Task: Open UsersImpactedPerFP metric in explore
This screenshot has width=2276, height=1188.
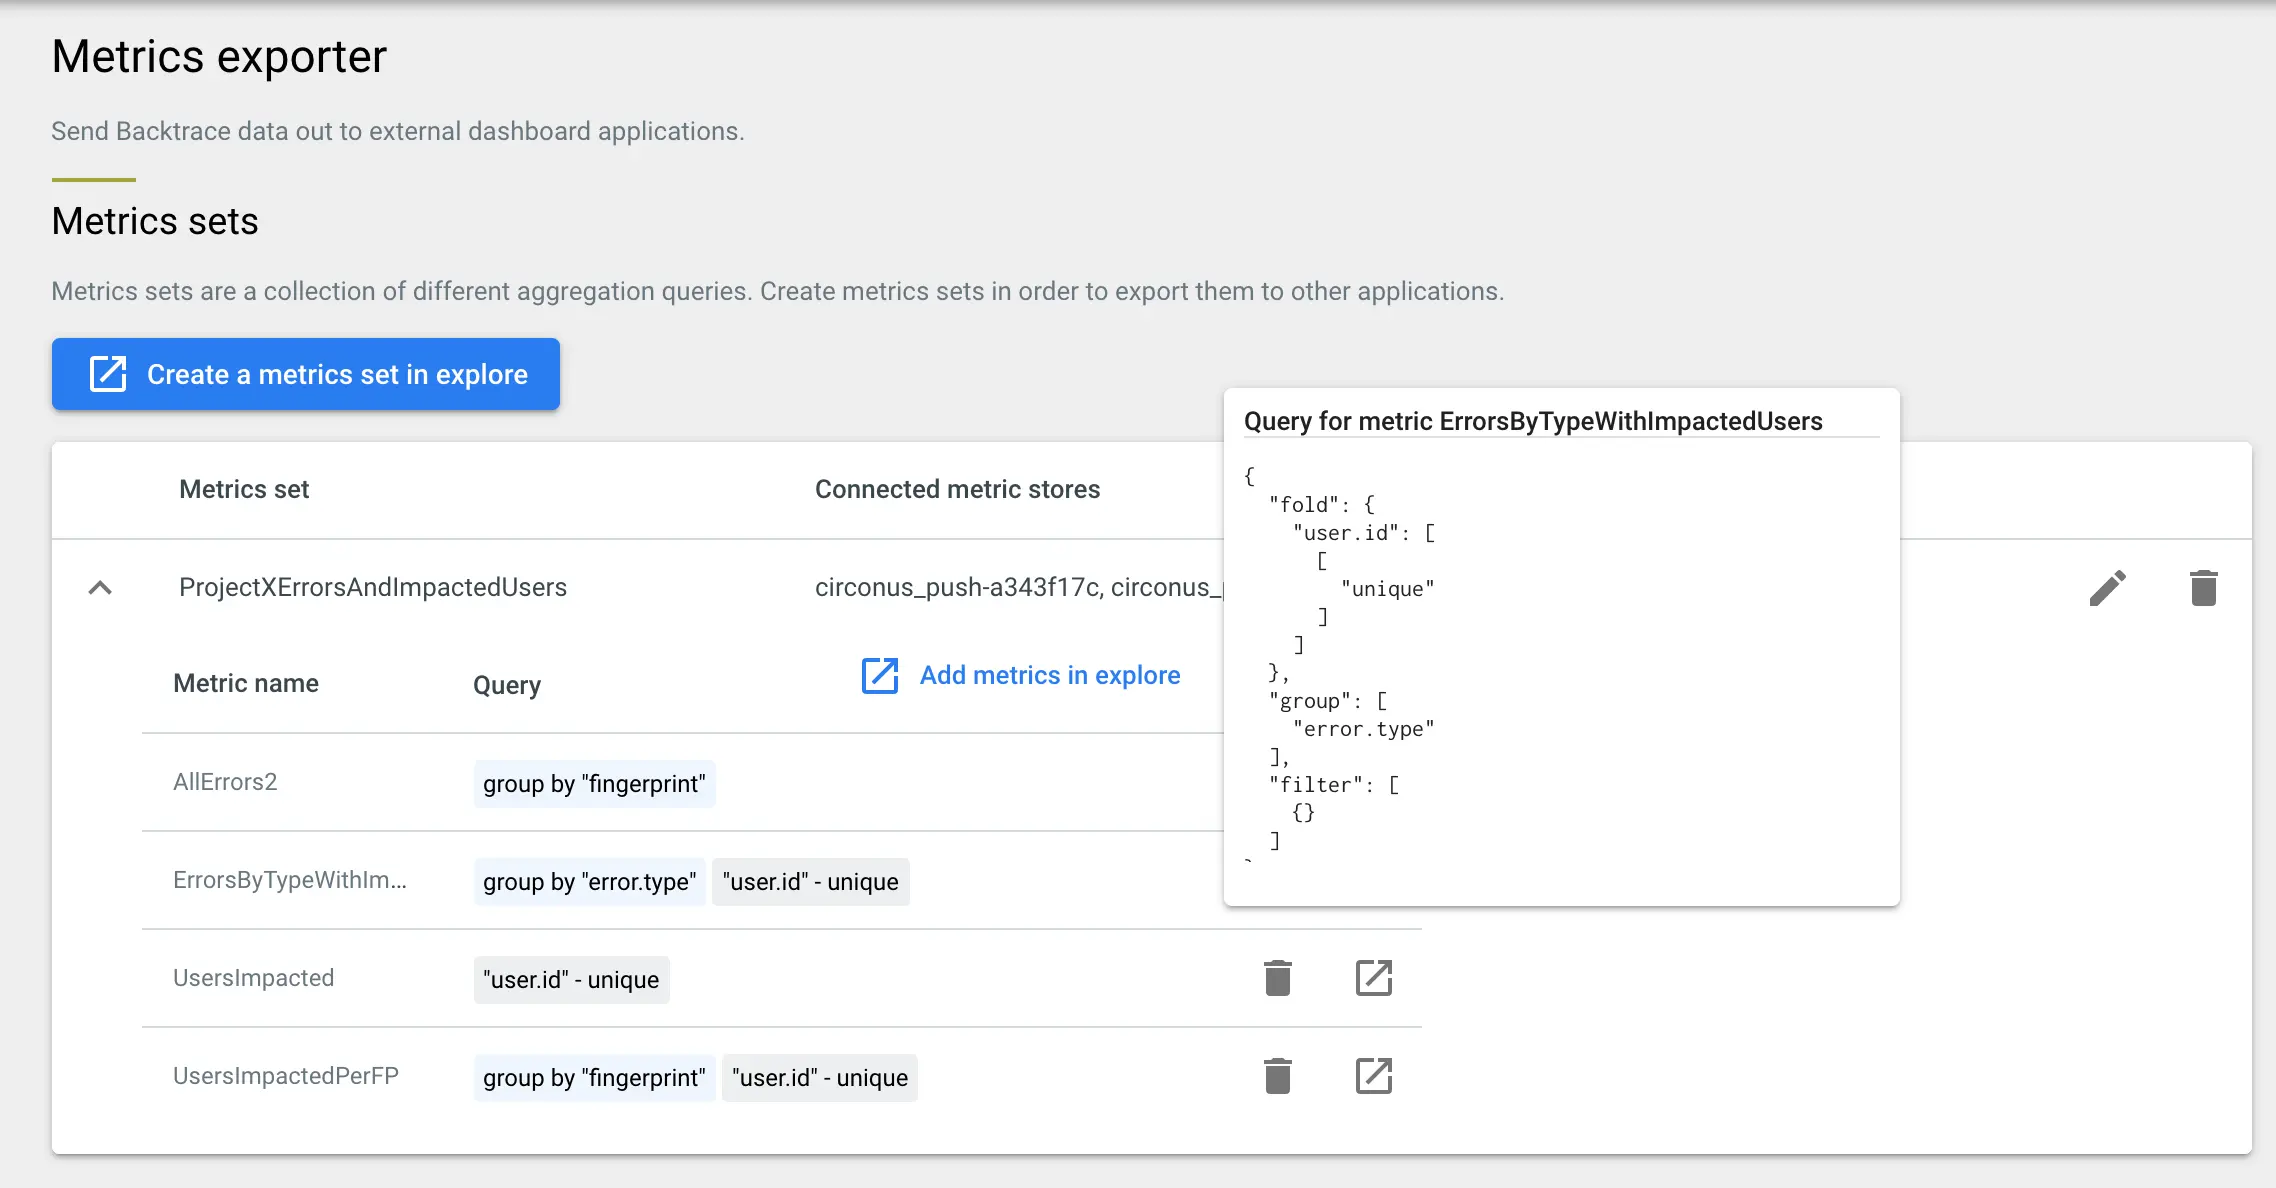Action: pos(1373,1076)
